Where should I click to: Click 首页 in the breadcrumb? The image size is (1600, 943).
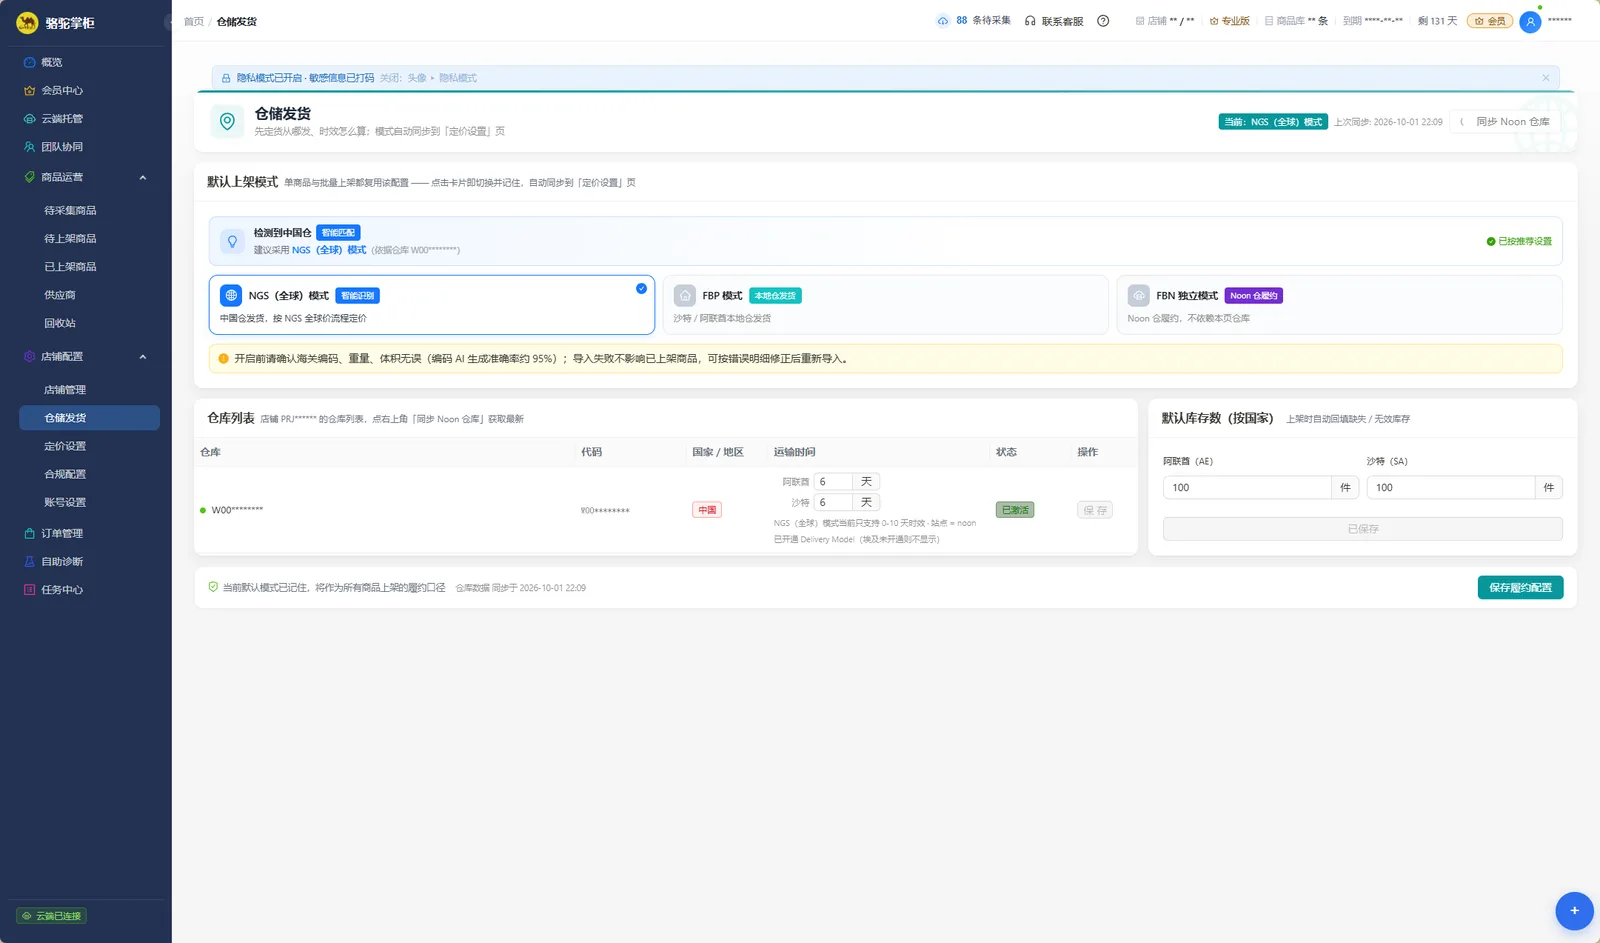[x=193, y=21]
